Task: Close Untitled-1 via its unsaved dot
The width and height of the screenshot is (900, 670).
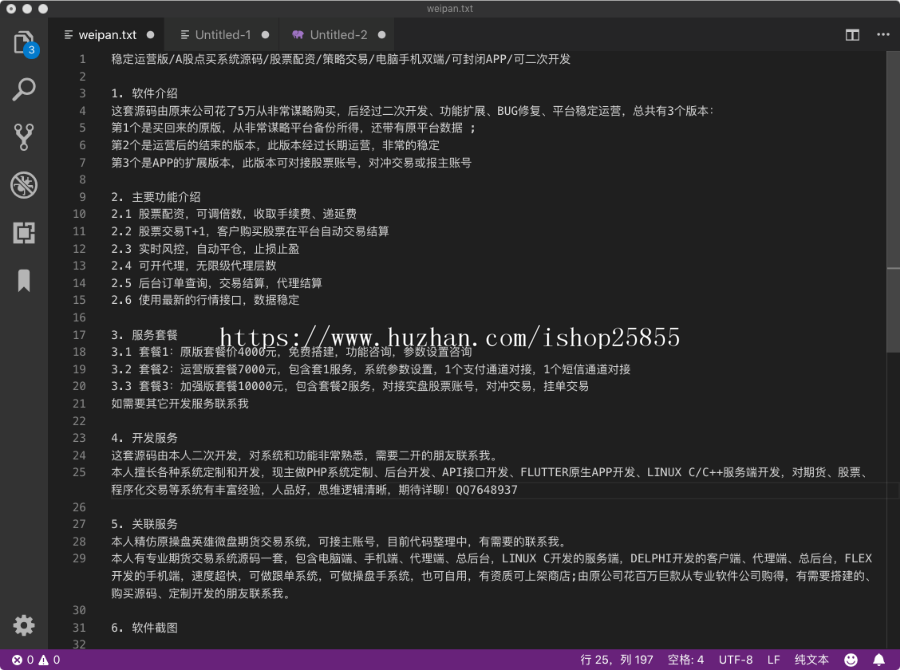Action: [x=265, y=35]
